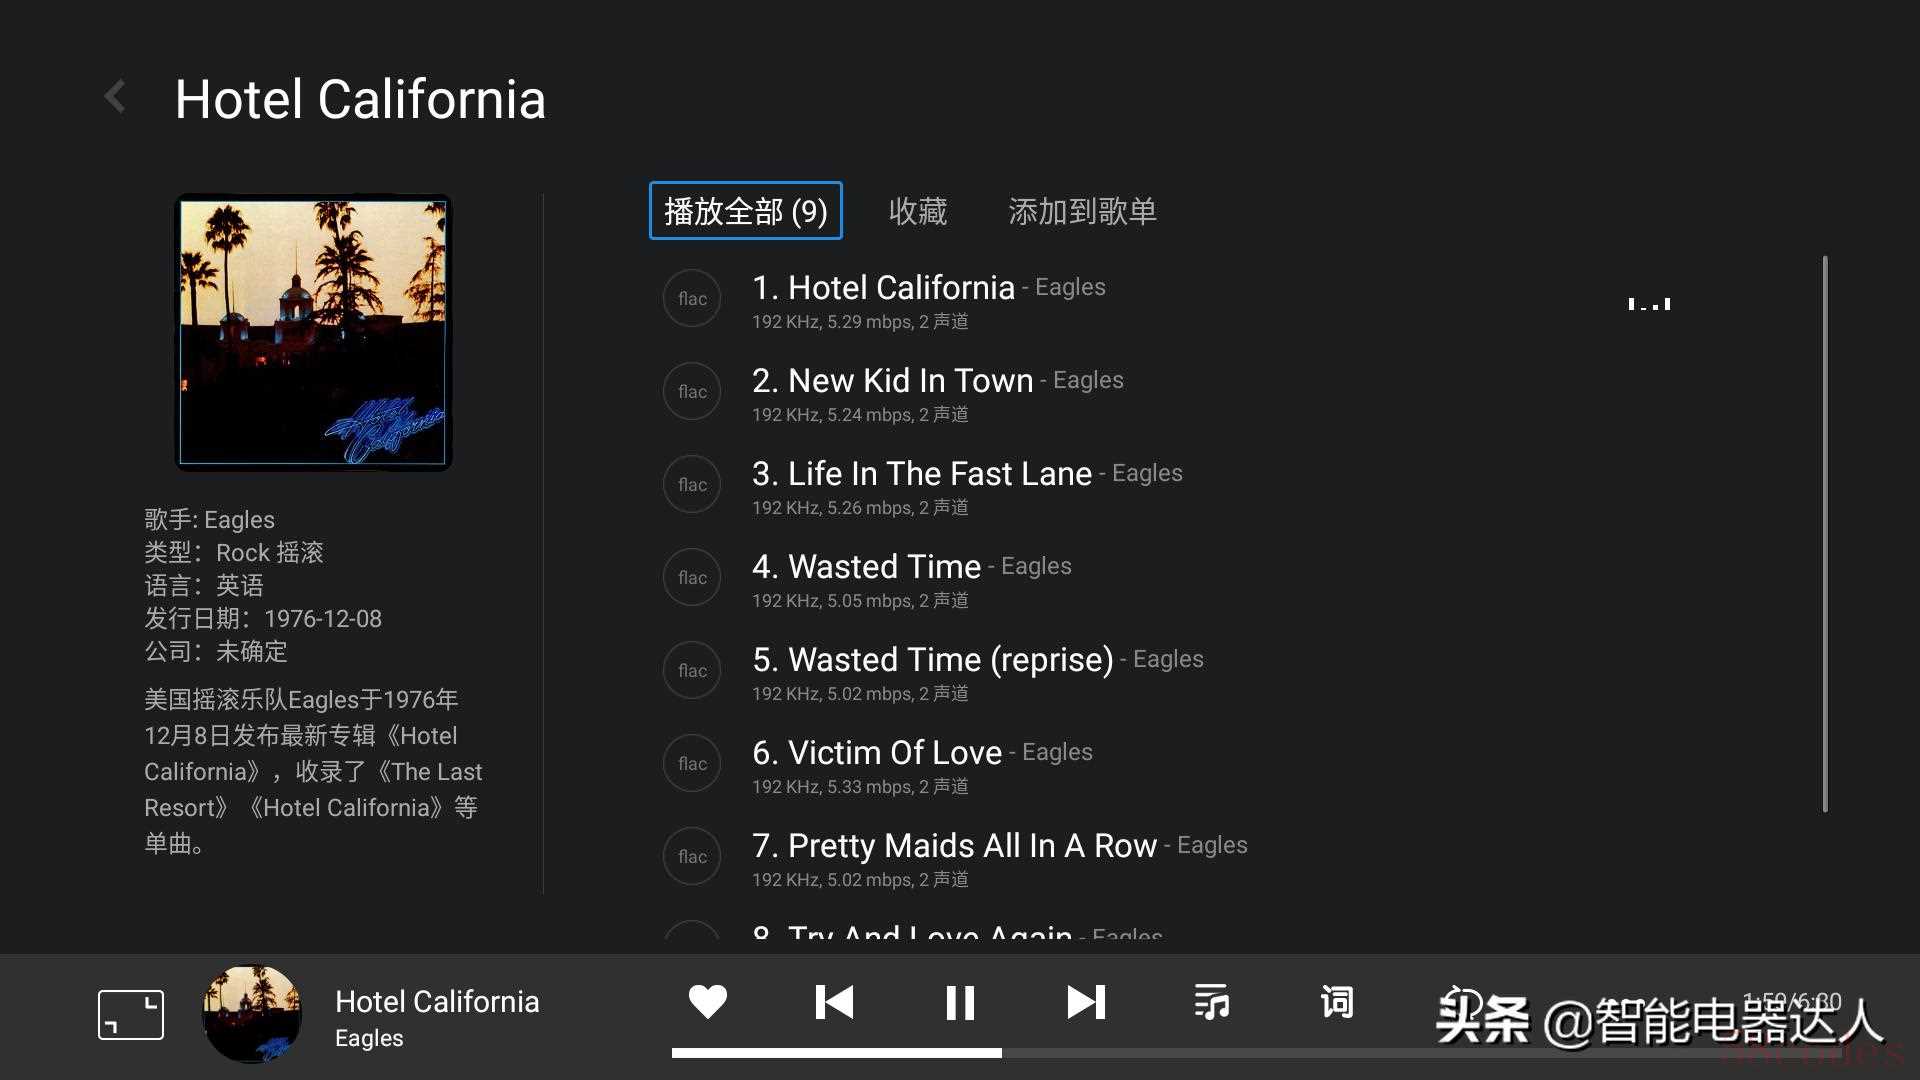
Task: Click the now-playing equalizer indicator
Action: [1649, 302]
